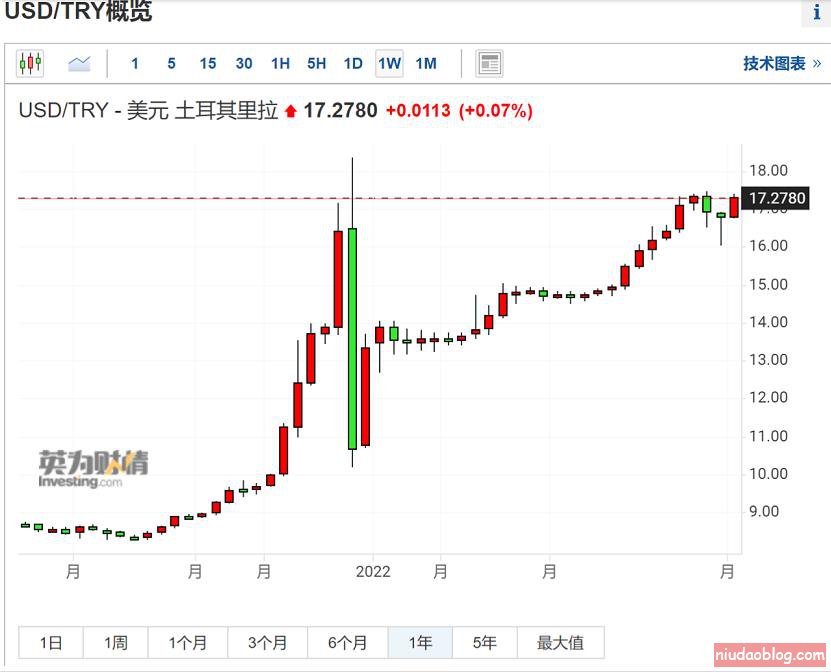This screenshot has width=831, height=672.
Task: Select the 5 minute interval
Action: [171, 64]
